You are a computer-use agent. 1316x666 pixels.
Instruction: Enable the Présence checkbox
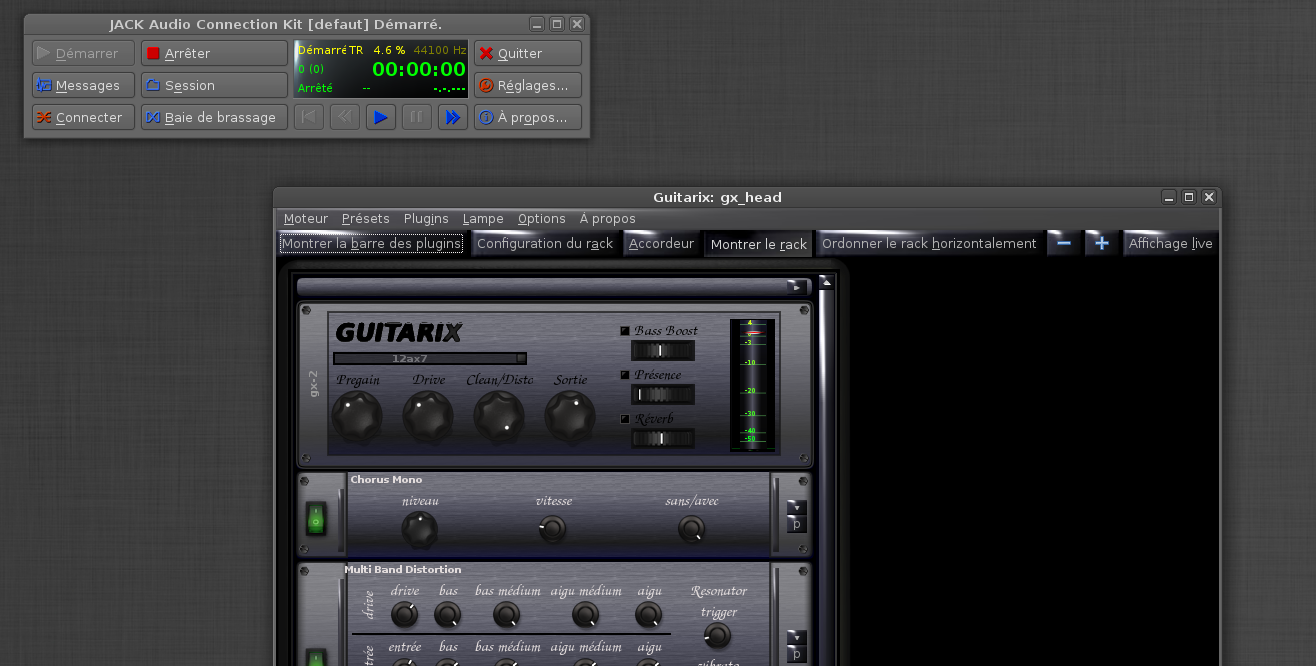[625, 375]
